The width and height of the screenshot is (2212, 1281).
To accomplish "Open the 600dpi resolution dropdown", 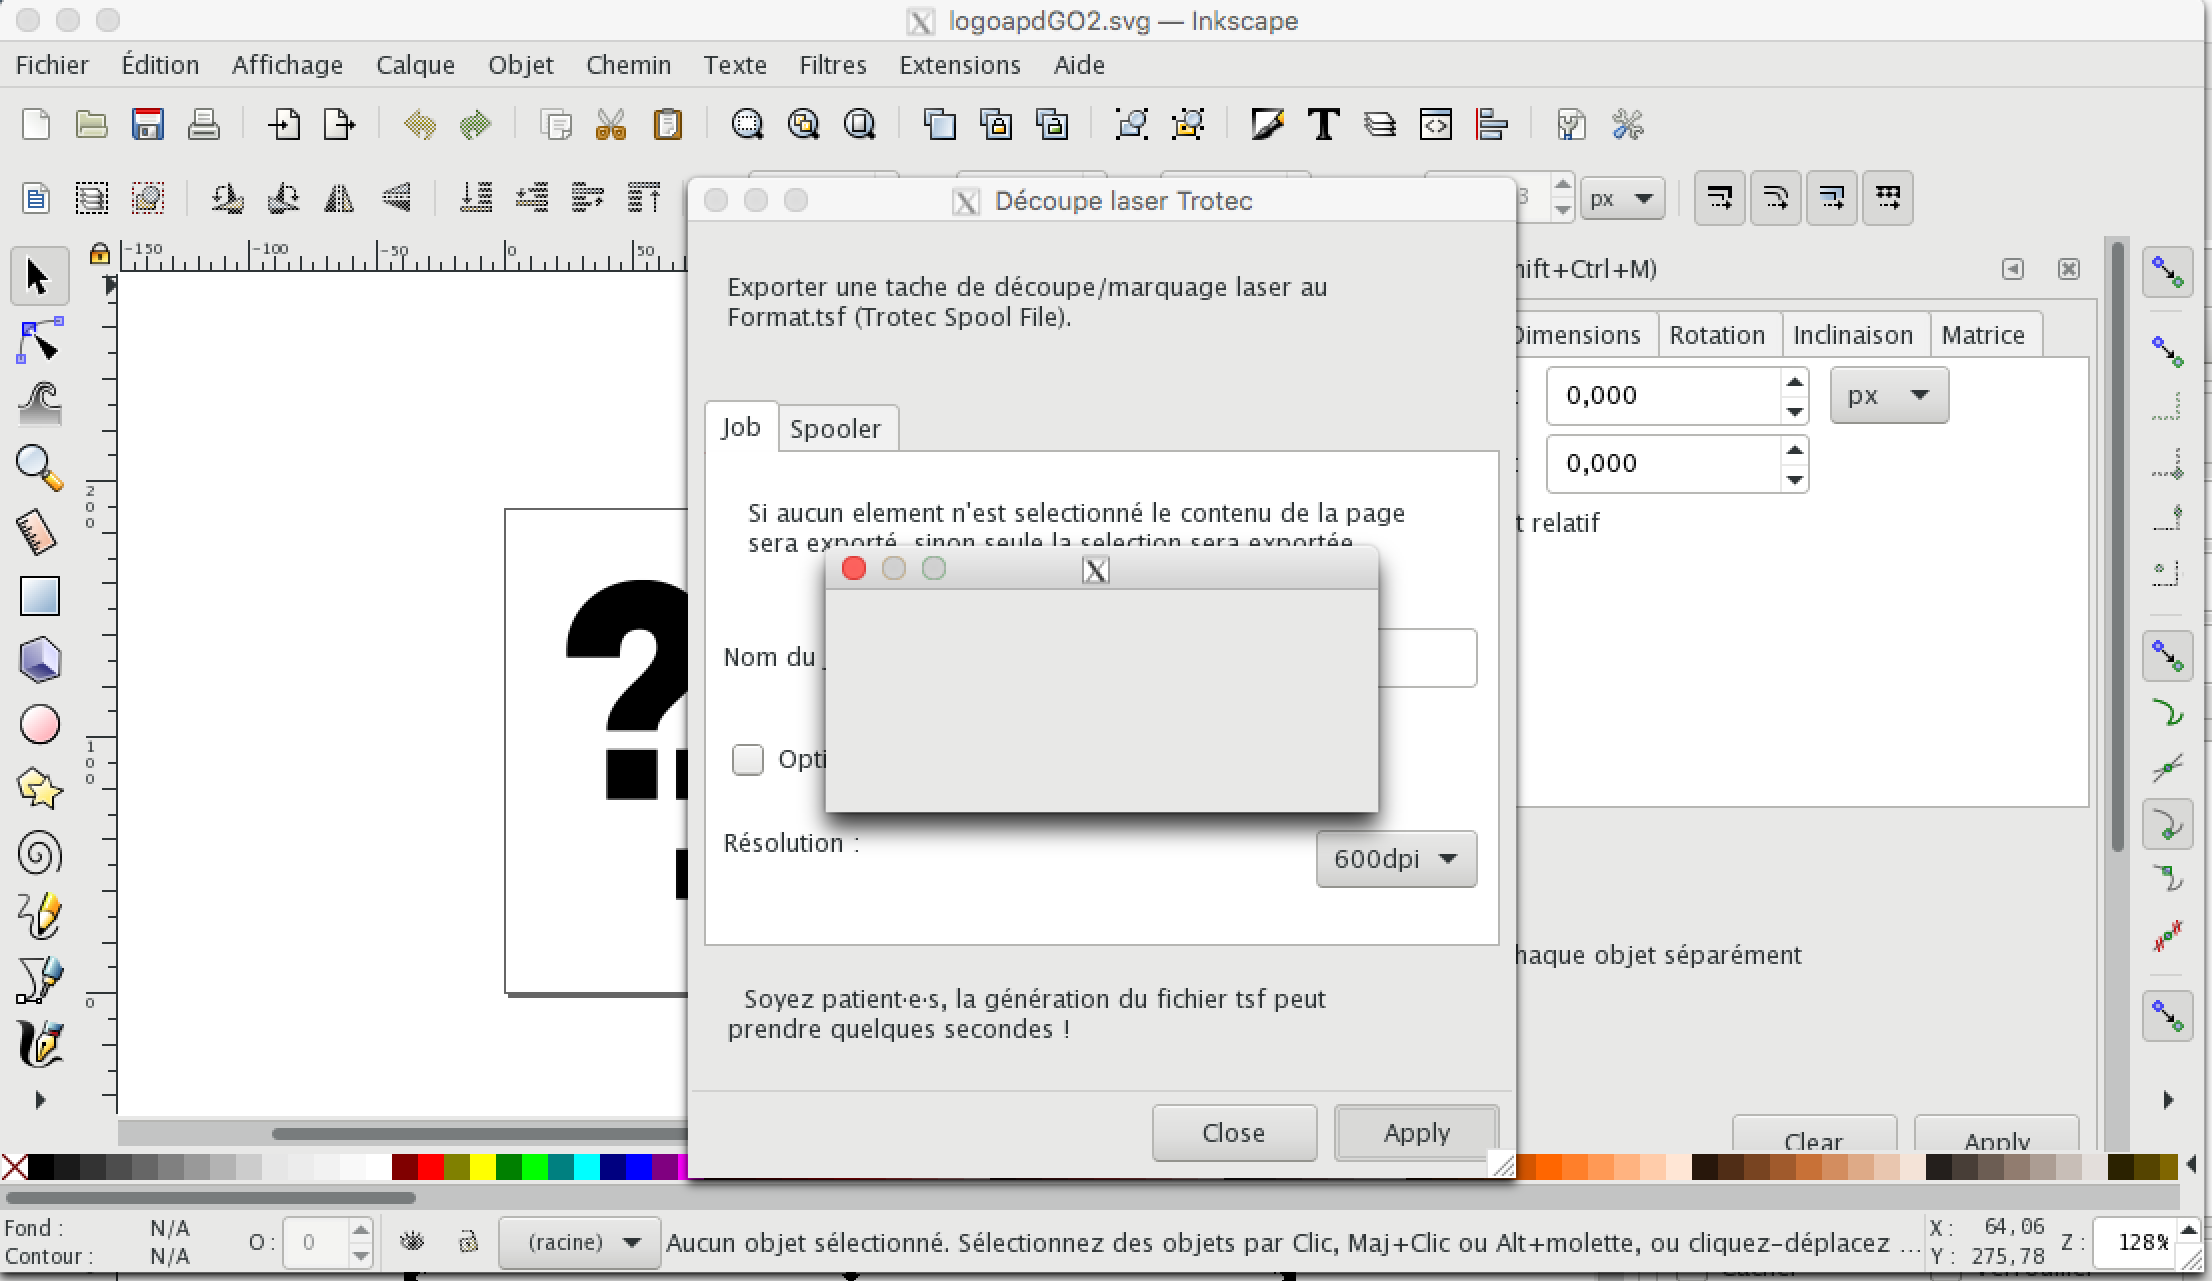I will tap(1396, 859).
